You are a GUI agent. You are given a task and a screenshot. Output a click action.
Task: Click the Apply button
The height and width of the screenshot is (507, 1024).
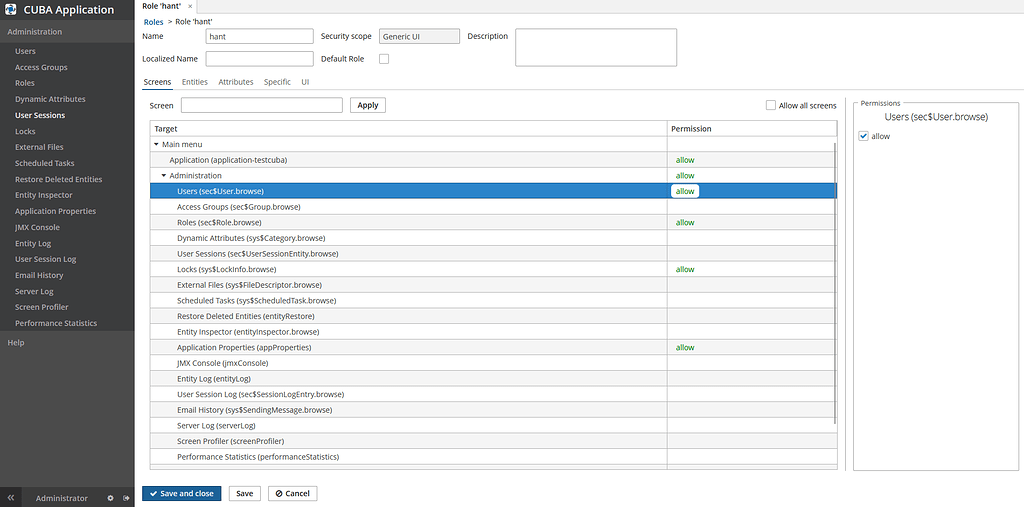tap(368, 105)
